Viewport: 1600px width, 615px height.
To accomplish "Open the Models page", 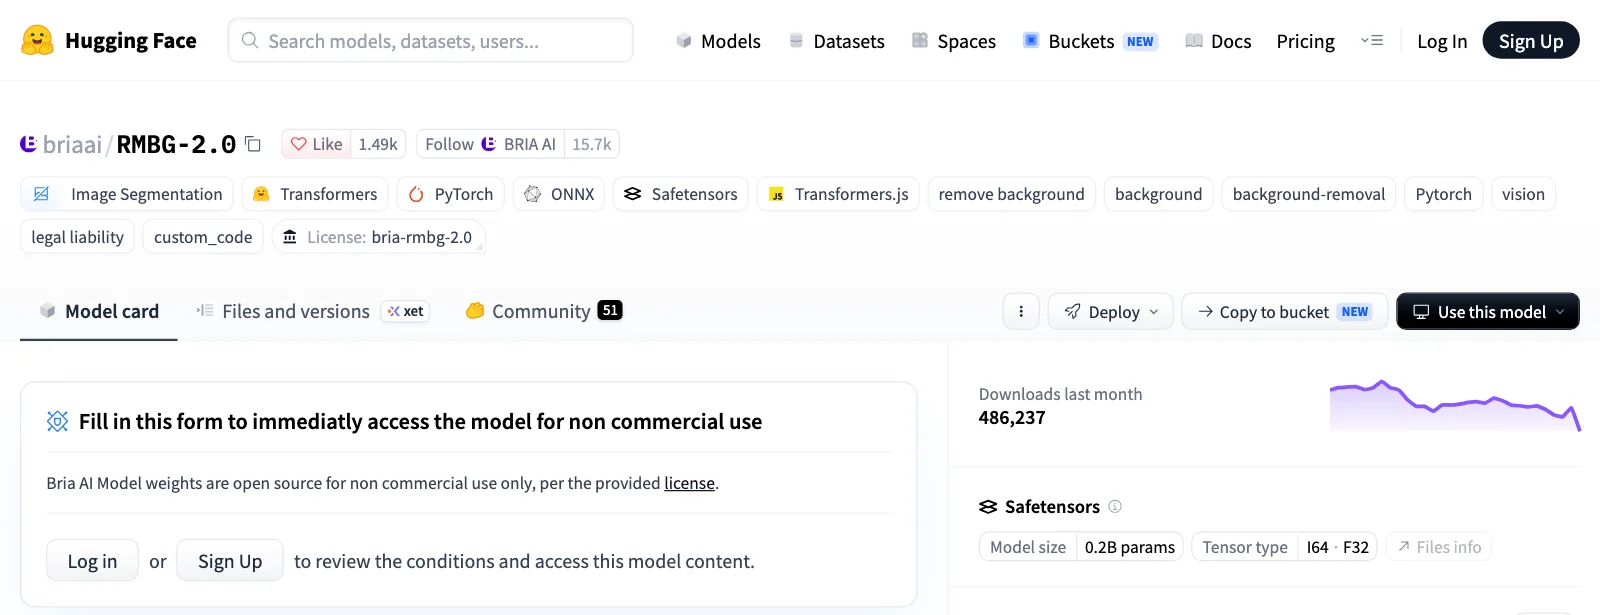I will (x=718, y=41).
